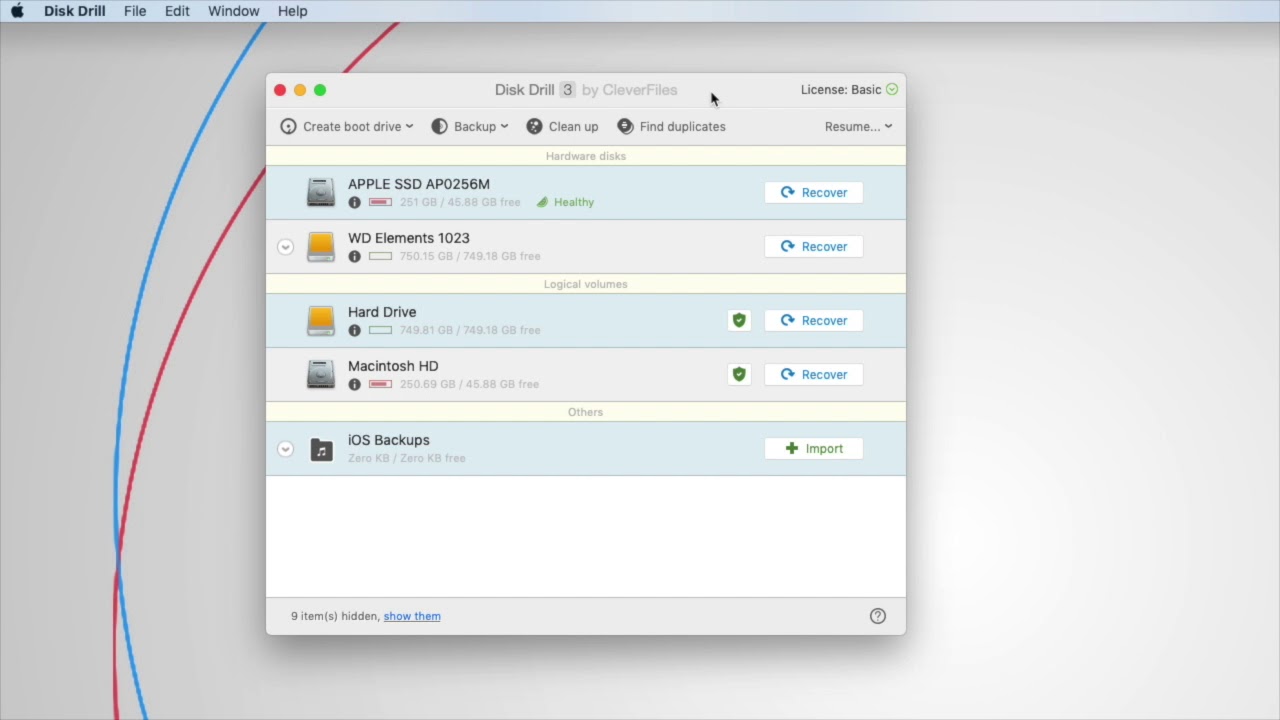Screen dimensions: 1280x720
Task: Recover the Macintosh HD volume
Action: [x=813, y=374]
